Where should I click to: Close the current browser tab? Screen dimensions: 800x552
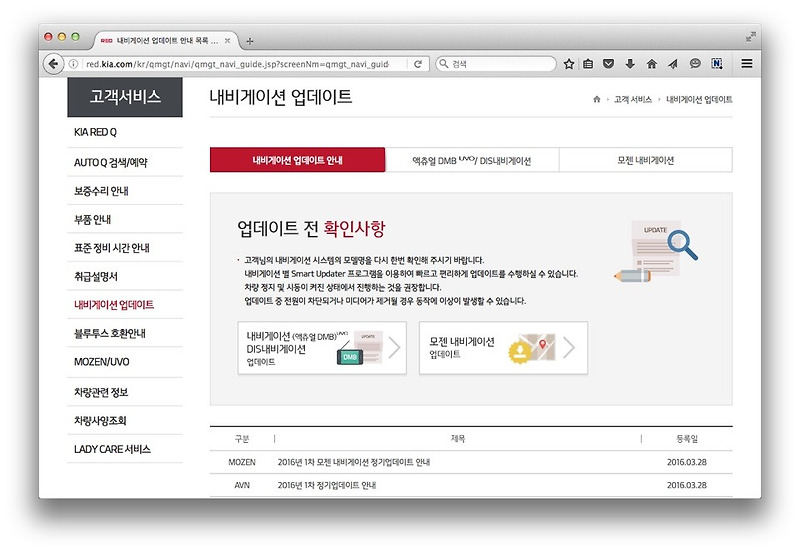pyautogui.click(x=228, y=40)
